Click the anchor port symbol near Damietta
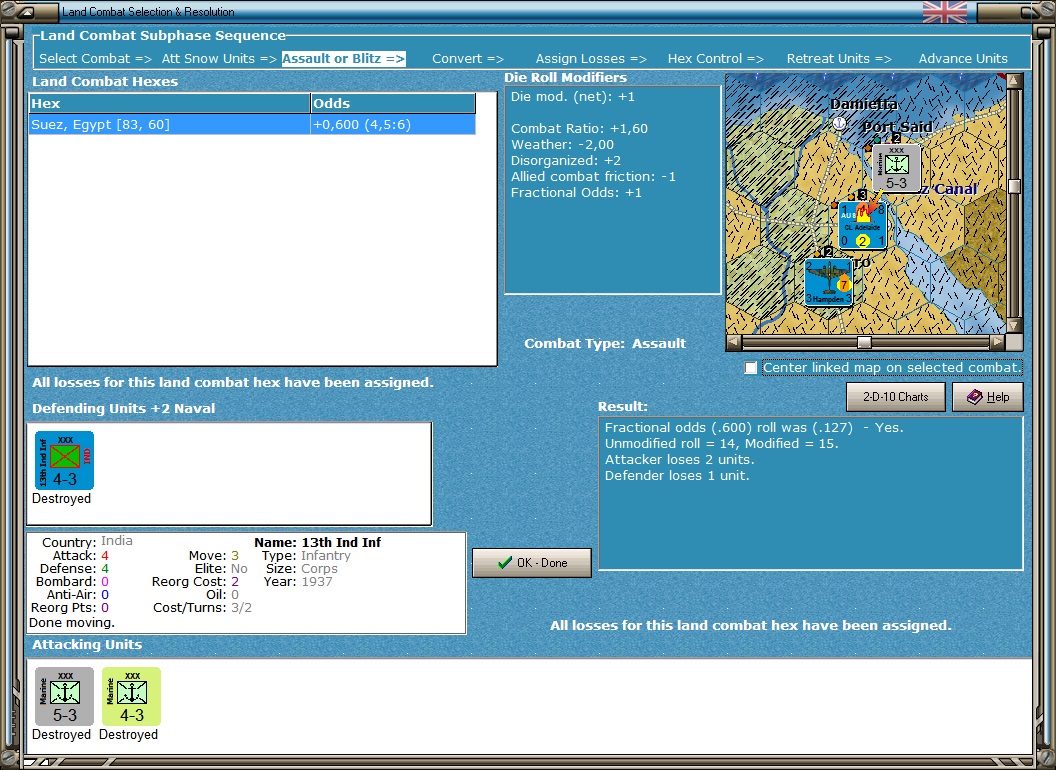 839,123
